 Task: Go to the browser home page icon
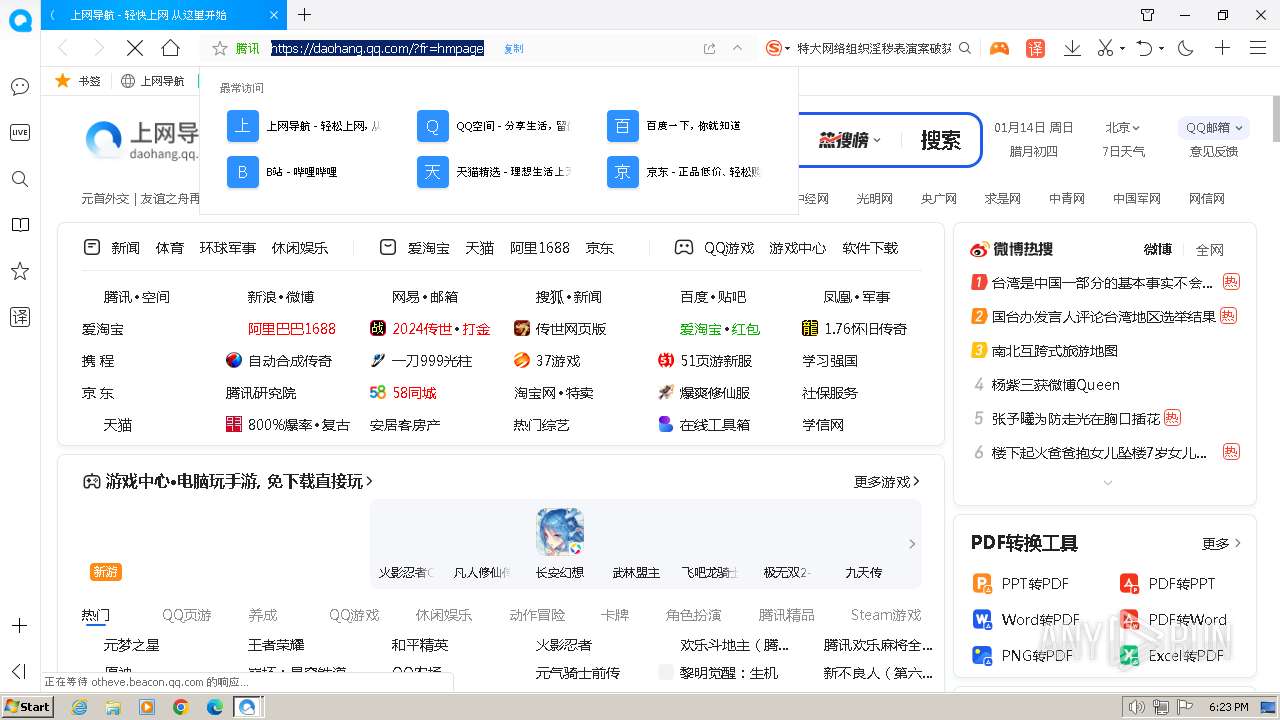point(171,48)
